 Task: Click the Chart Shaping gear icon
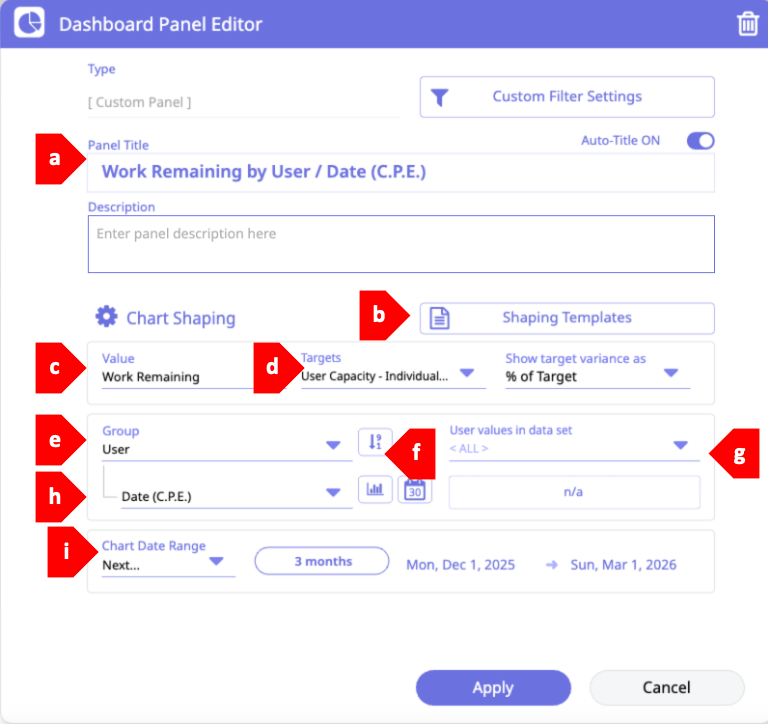click(x=106, y=317)
